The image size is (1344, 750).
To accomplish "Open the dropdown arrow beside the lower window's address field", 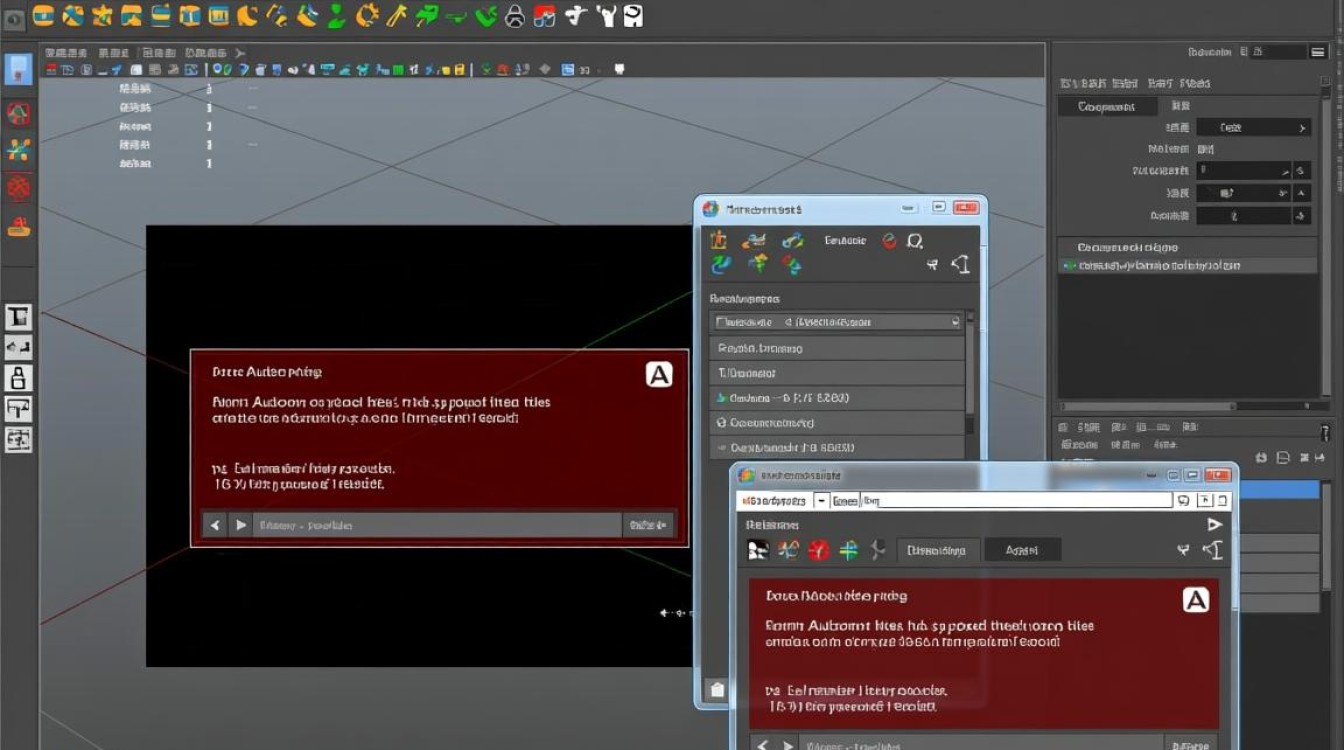I will click(821, 500).
